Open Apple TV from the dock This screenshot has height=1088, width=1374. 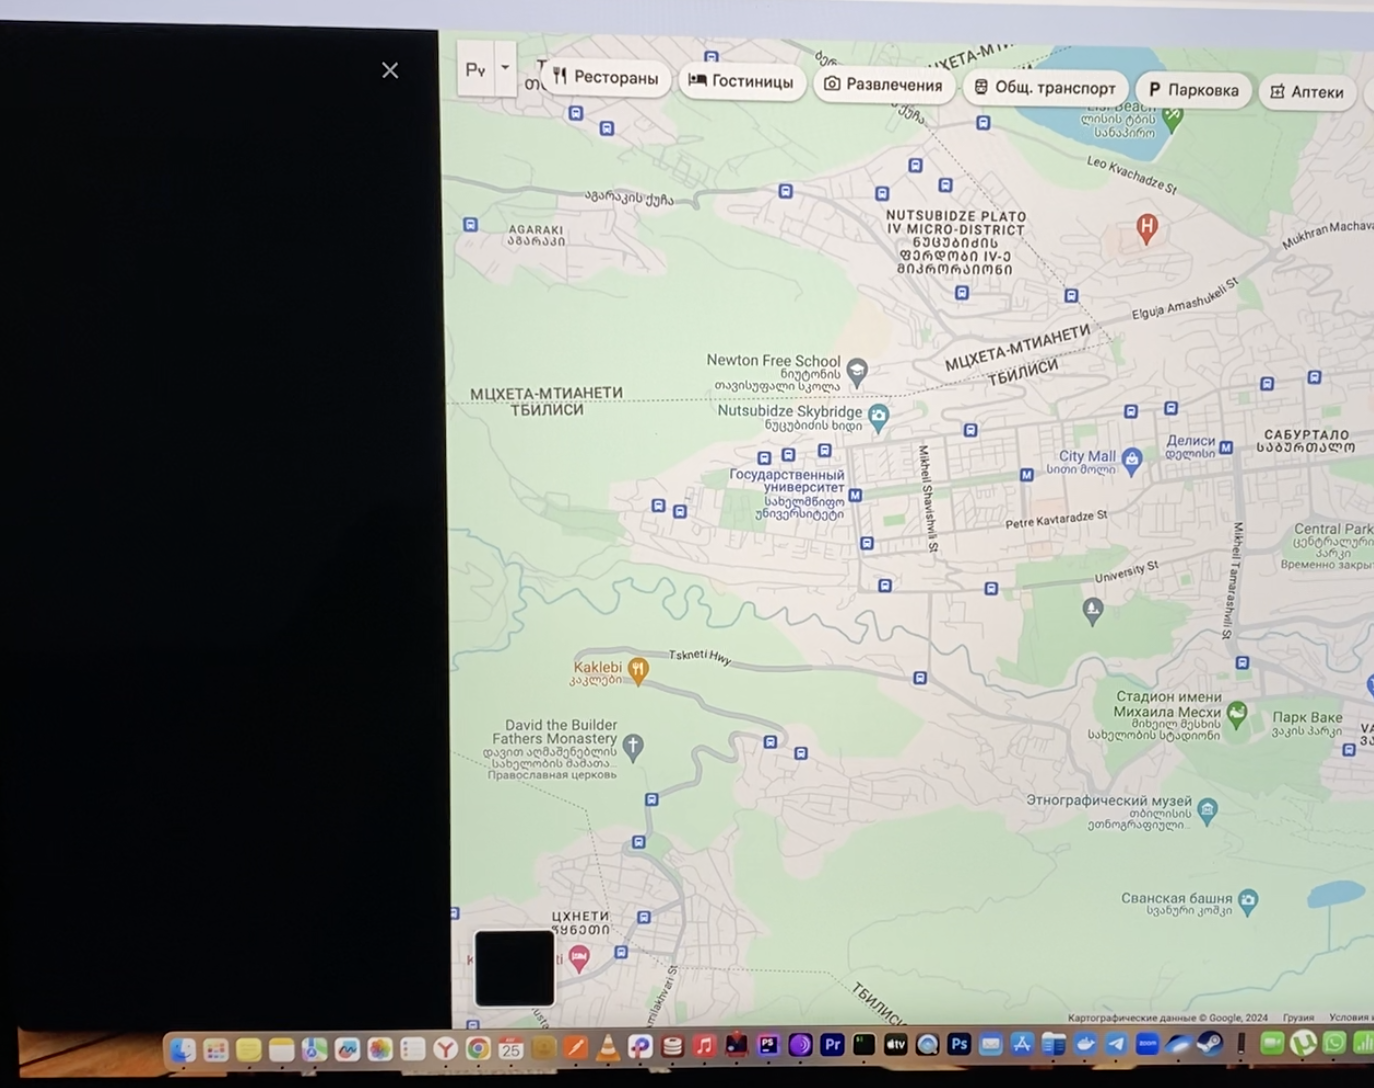click(x=895, y=1045)
